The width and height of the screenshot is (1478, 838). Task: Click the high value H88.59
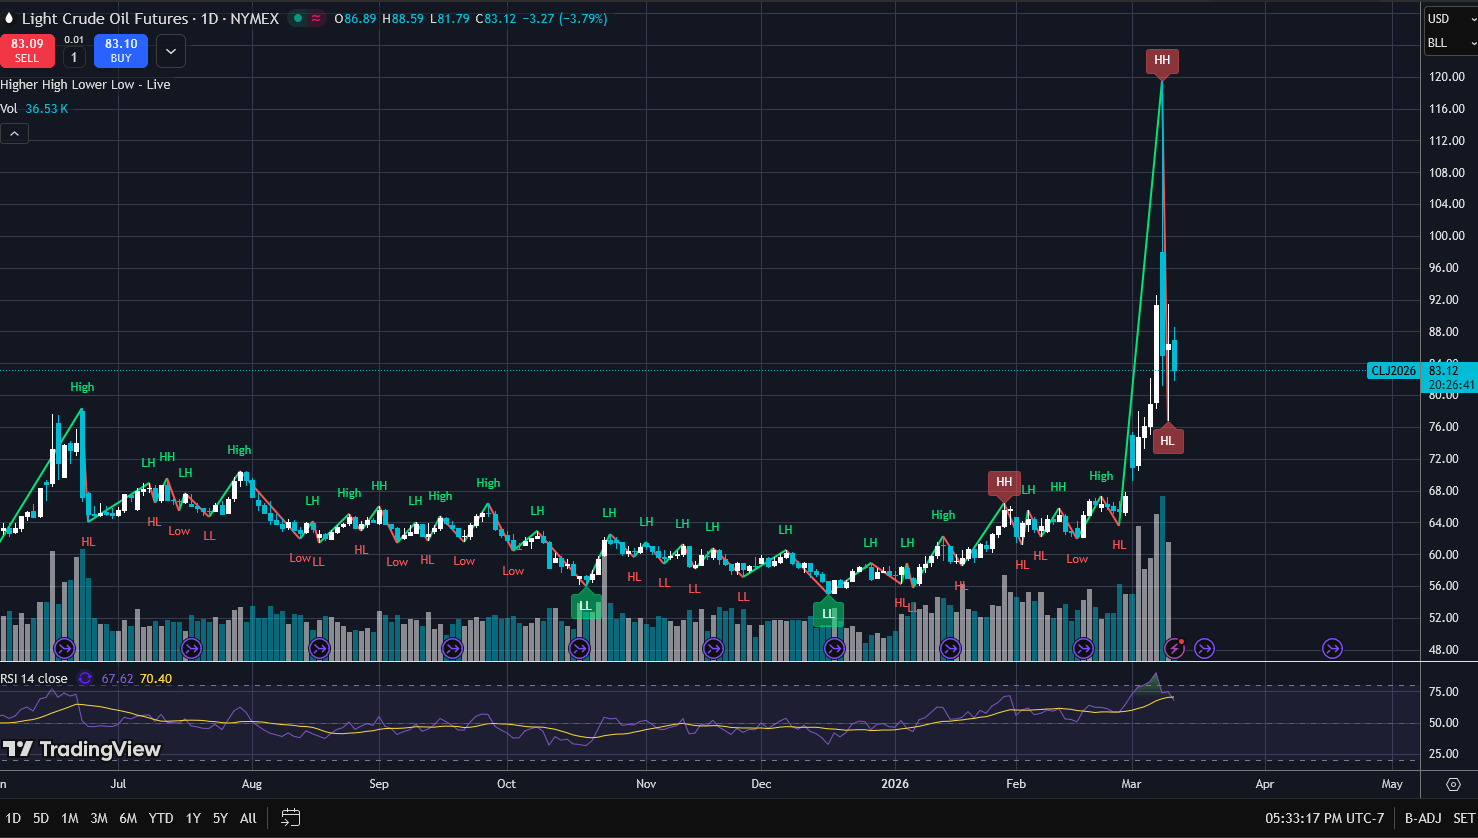[x=403, y=19]
